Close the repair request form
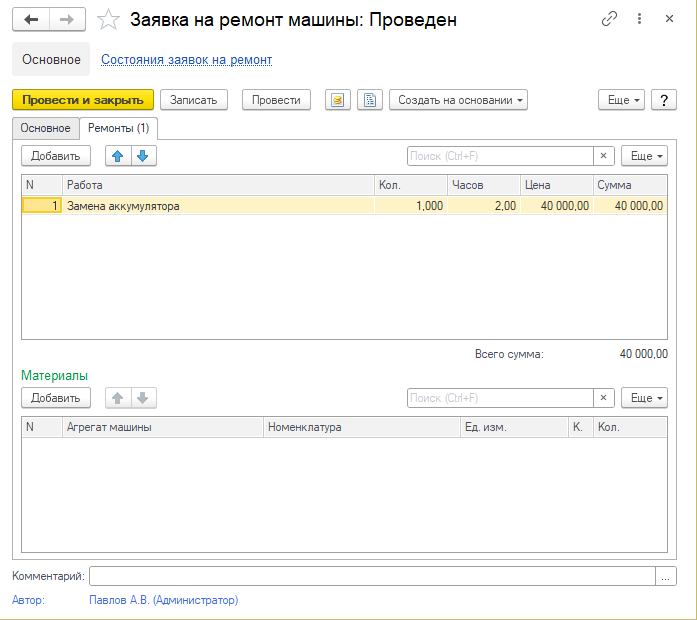The image size is (697, 620). tap(669, 19)
